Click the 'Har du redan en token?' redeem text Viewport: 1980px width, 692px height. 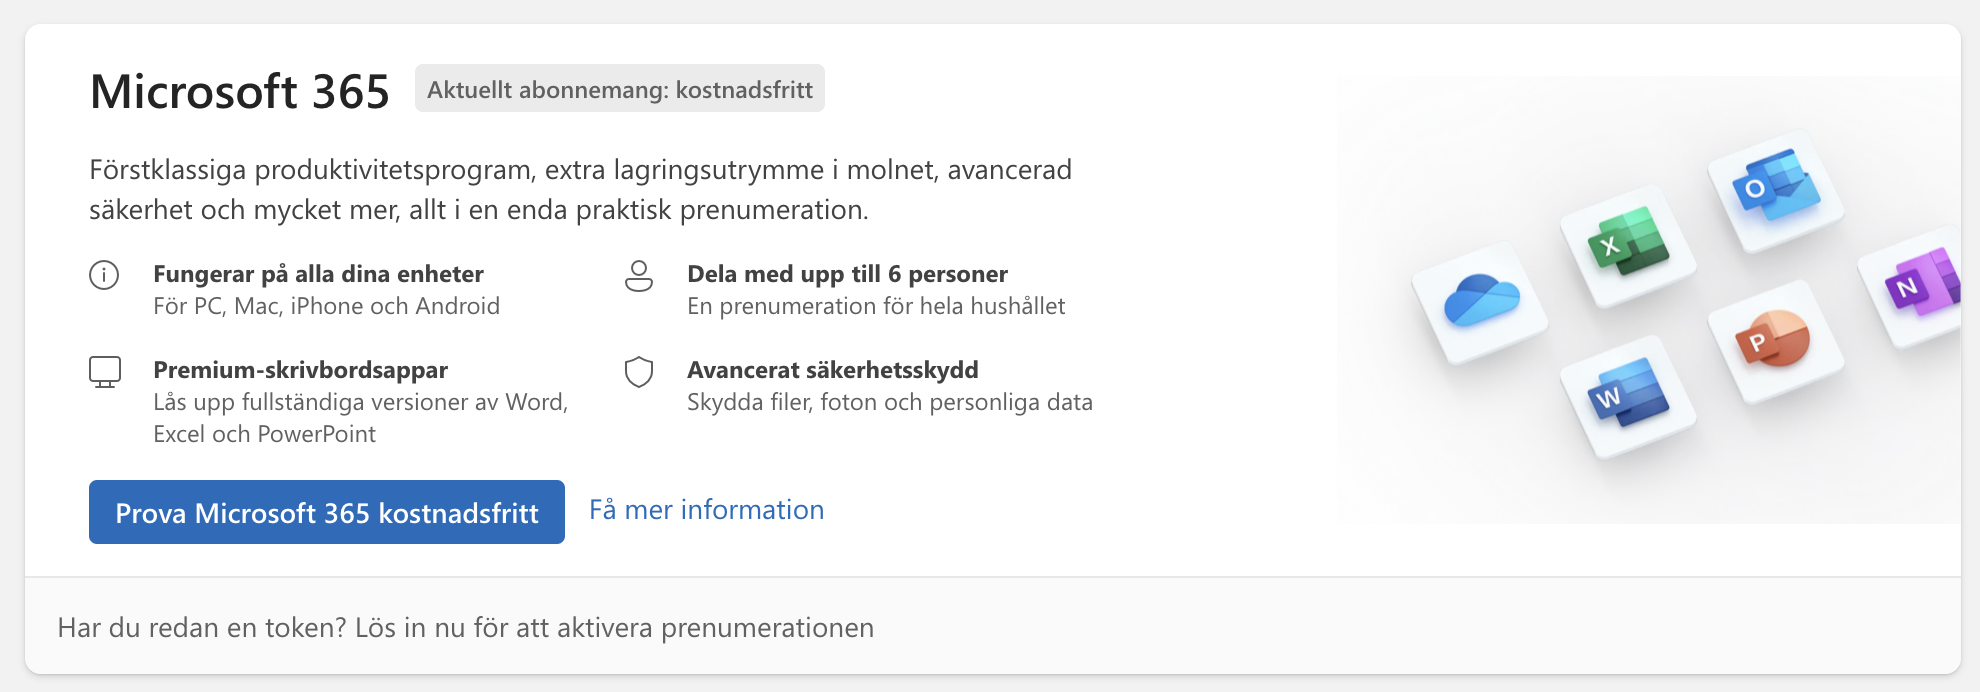[x=466, y=628]
